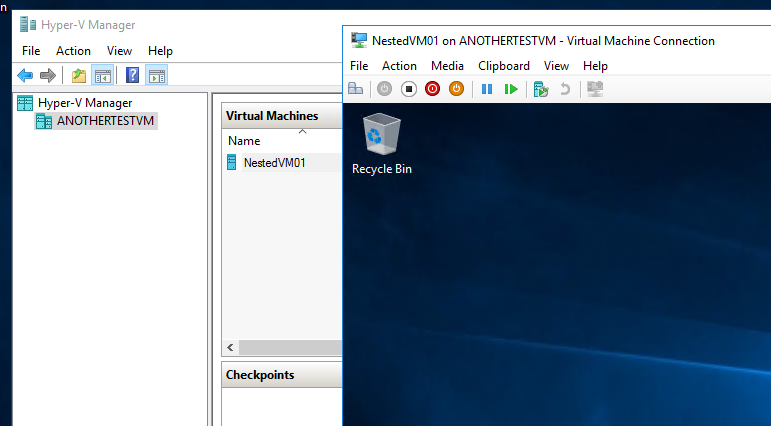771x426 pixels.
Task: Click the Back arrow in Hyper-V Manager toolbar
Action: coord(25,75)
